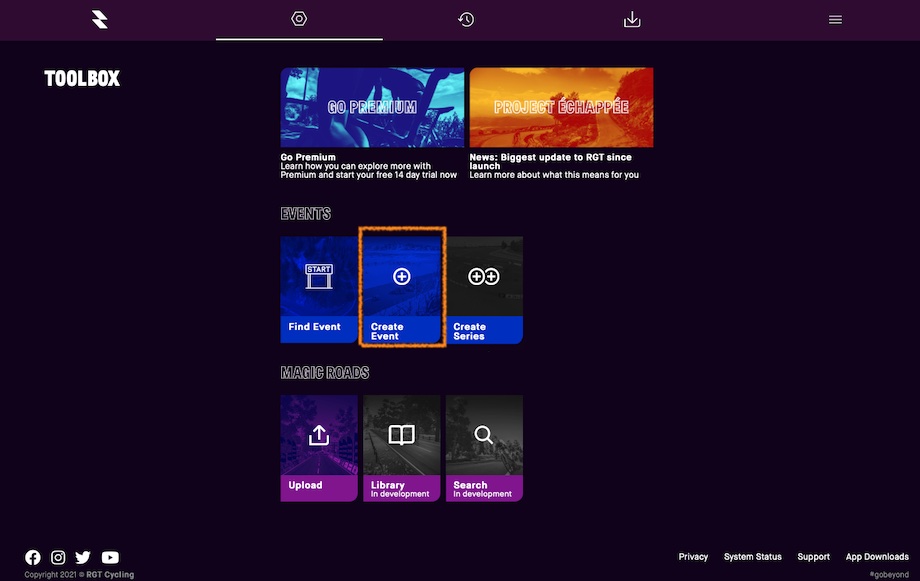Image resolution: width=920 pixels, height=581 pixels.
Task: Click the Project Échappée banner image
Action: [561, 107]
